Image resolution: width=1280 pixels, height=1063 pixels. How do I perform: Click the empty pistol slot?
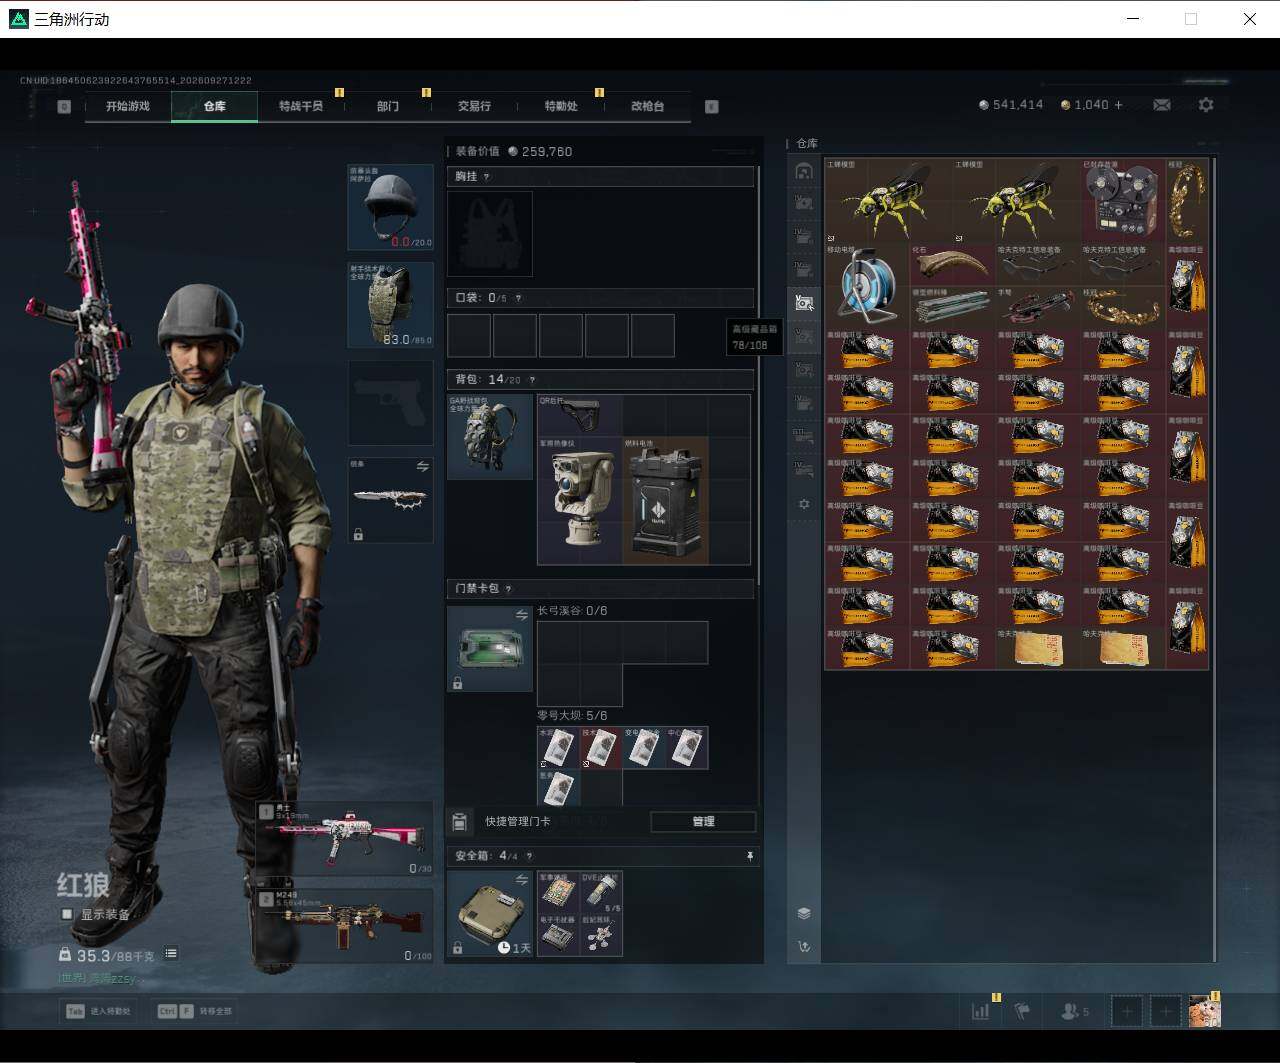point(390,402)
